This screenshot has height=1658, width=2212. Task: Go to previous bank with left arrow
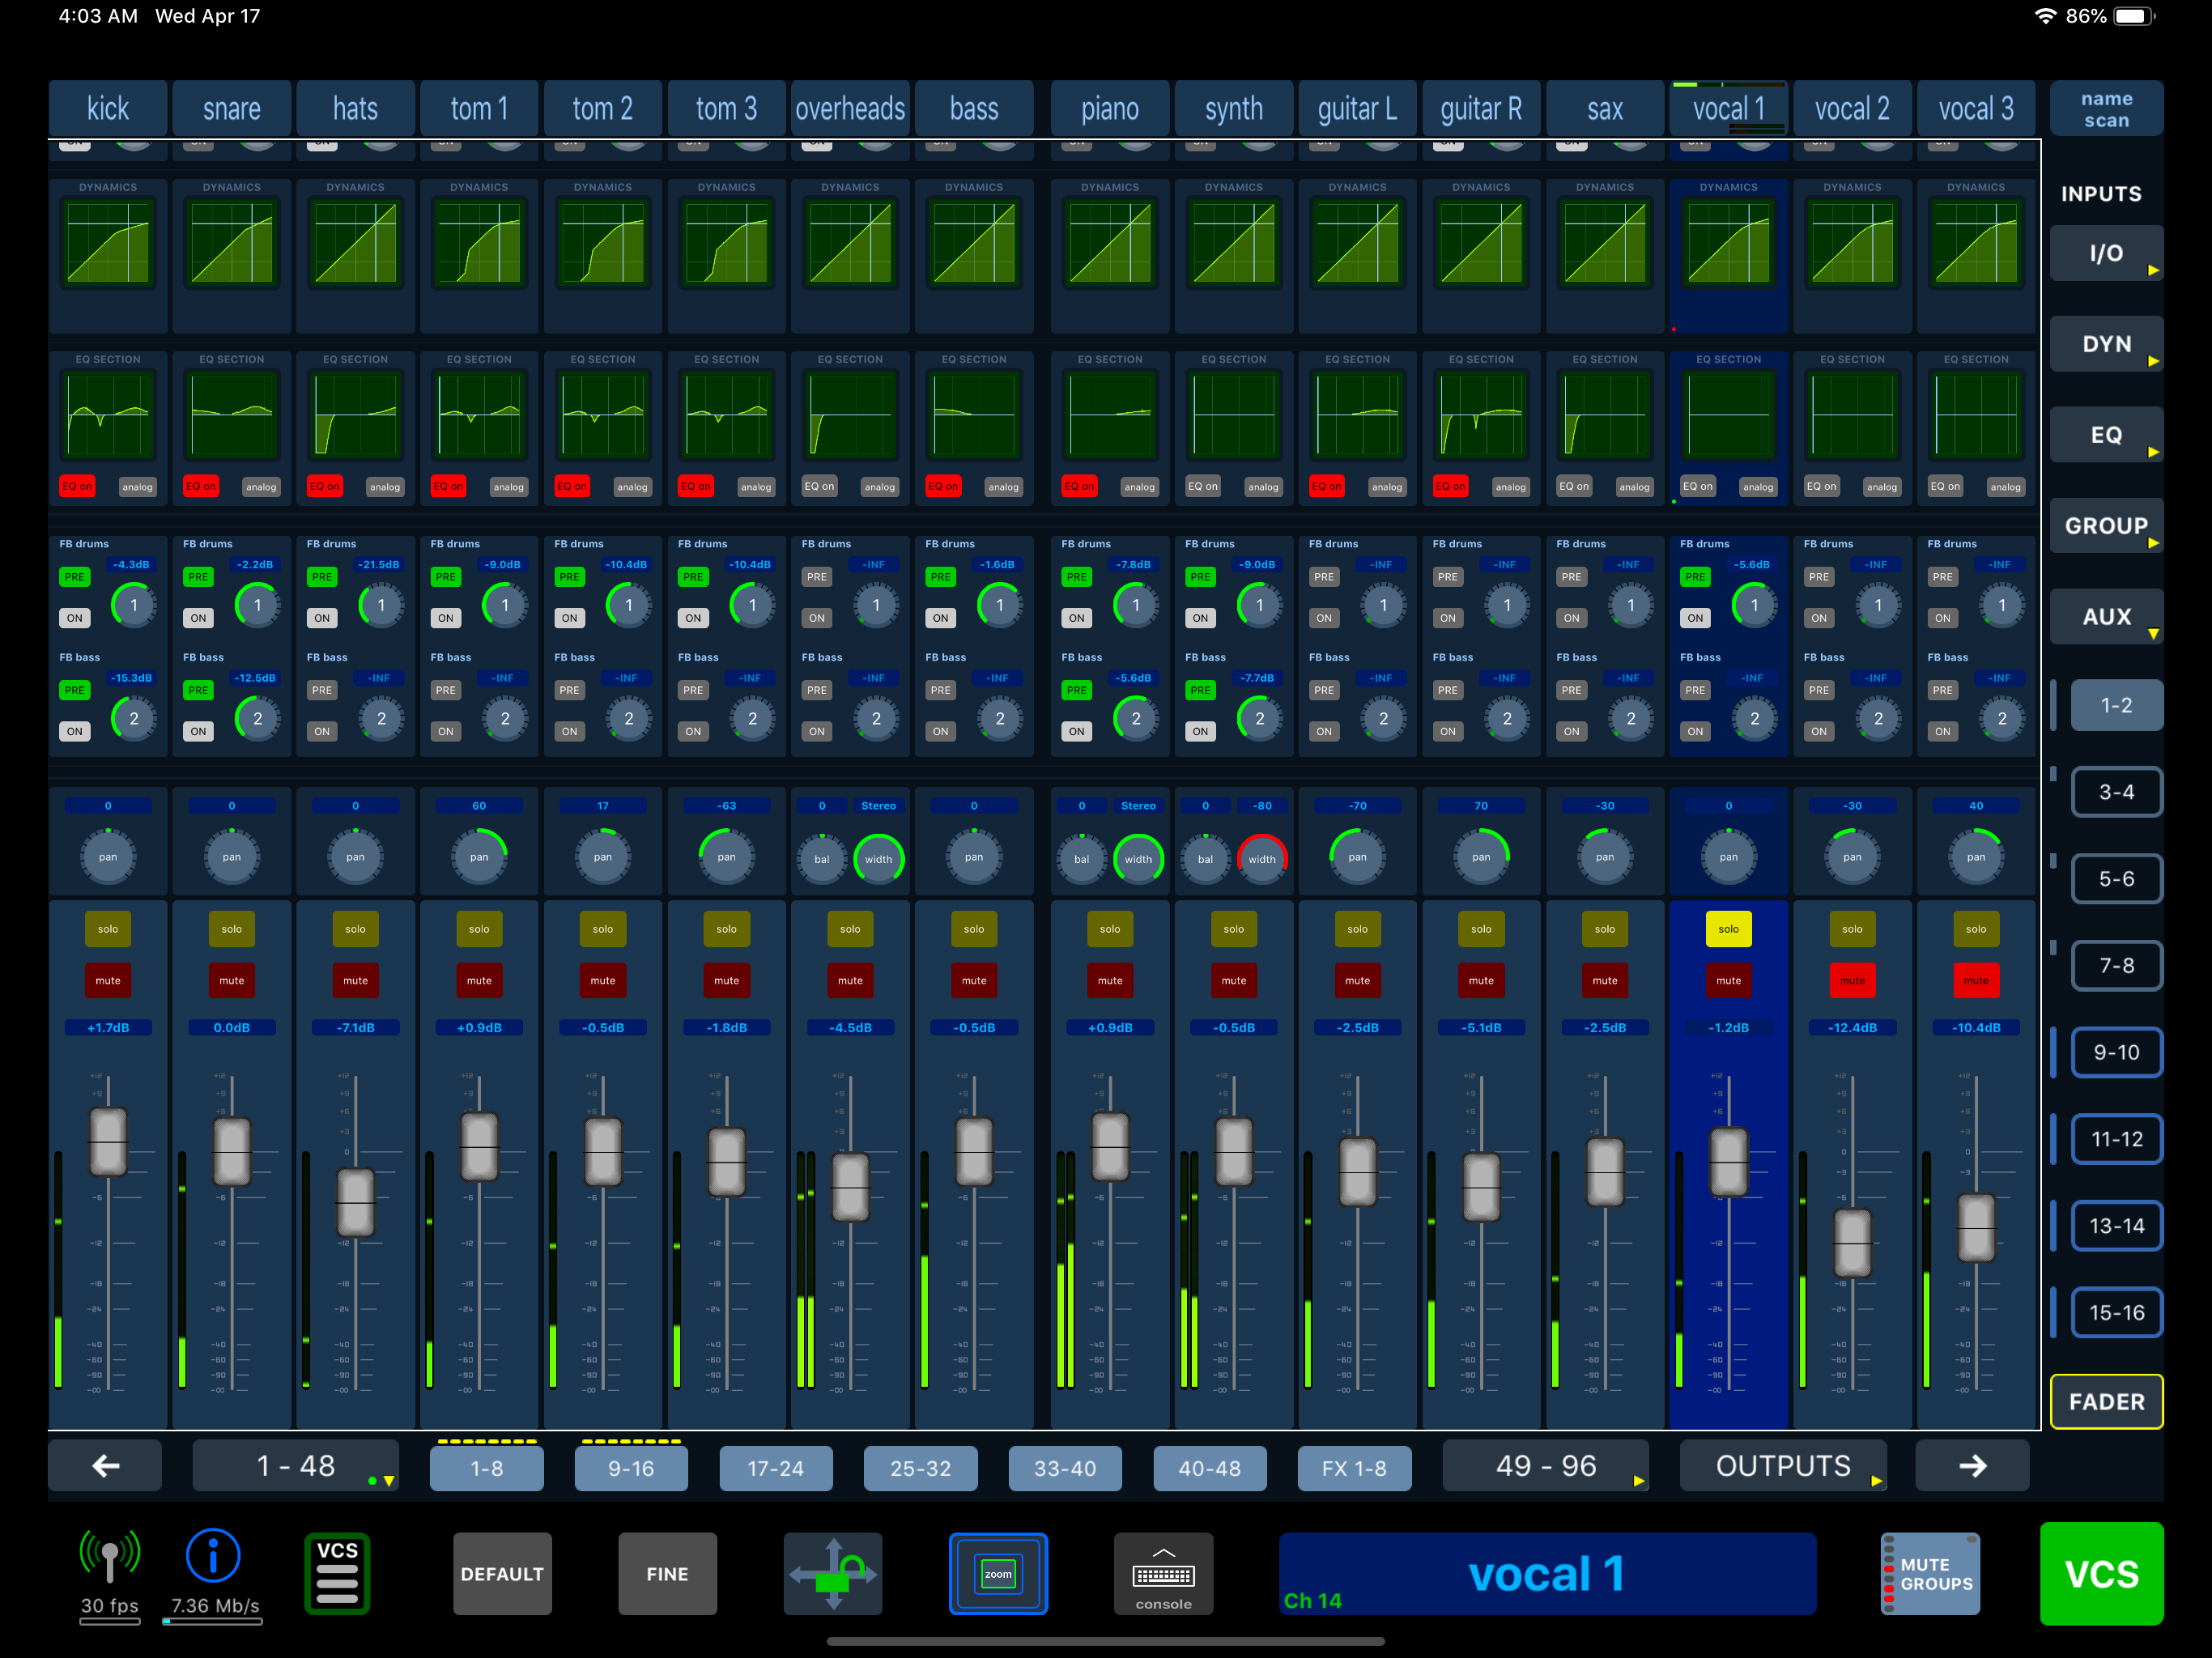pos(105,1466)
